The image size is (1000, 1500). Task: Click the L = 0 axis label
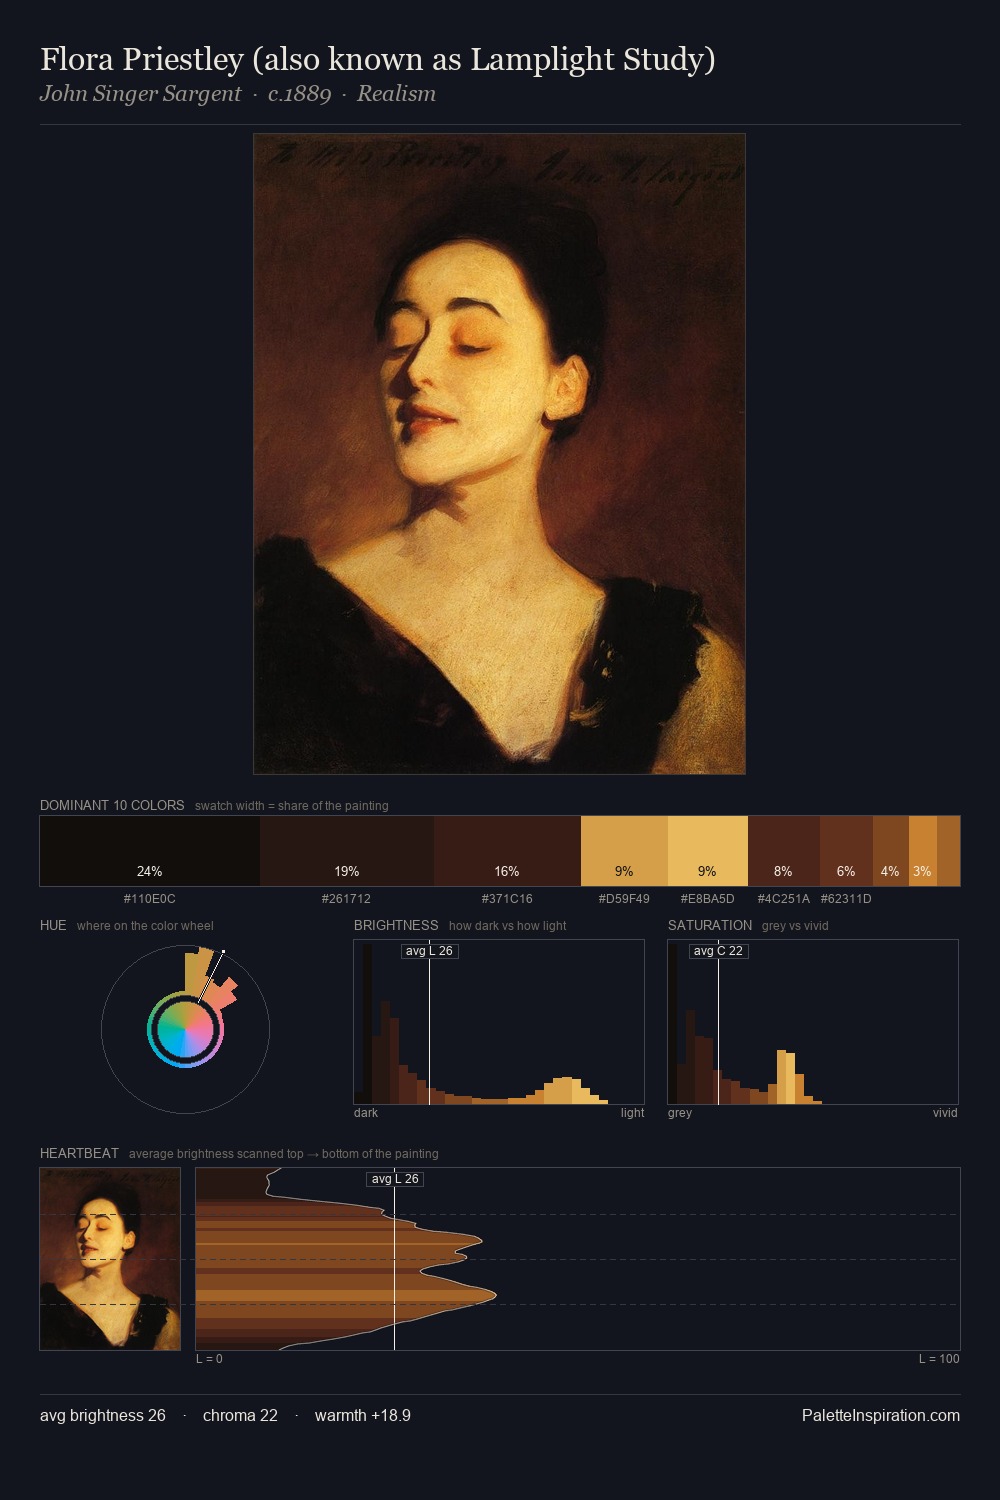209,1359
